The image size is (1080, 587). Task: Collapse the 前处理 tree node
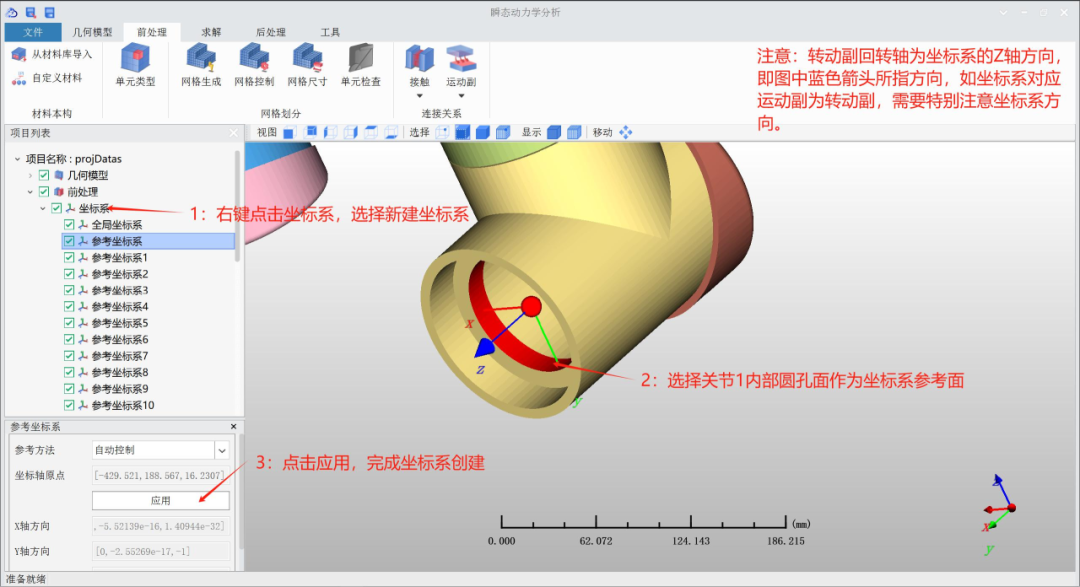(x=30, y=192)
